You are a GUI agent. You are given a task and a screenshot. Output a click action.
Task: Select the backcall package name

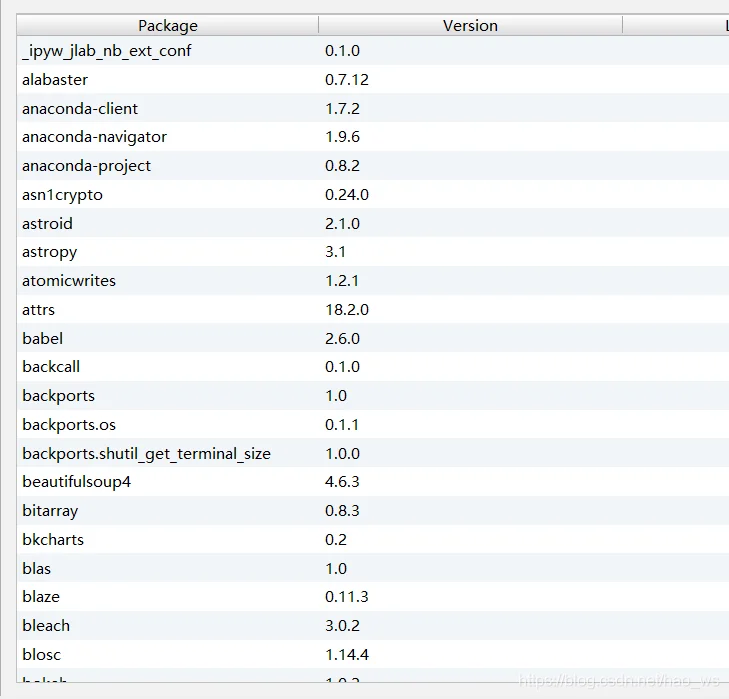coord(51,367)
